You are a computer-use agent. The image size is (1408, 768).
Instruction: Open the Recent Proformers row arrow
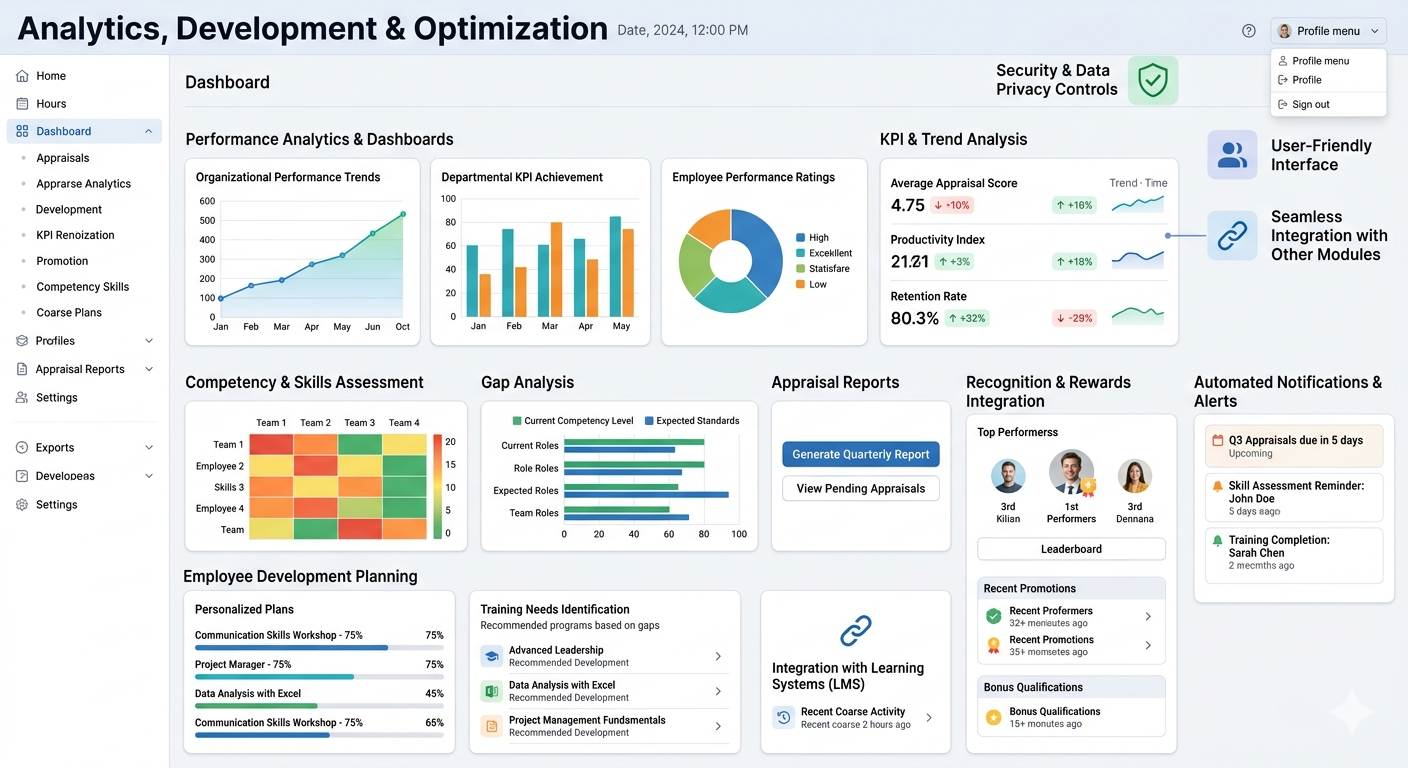pyautogui.click(x=1148, y=616)
